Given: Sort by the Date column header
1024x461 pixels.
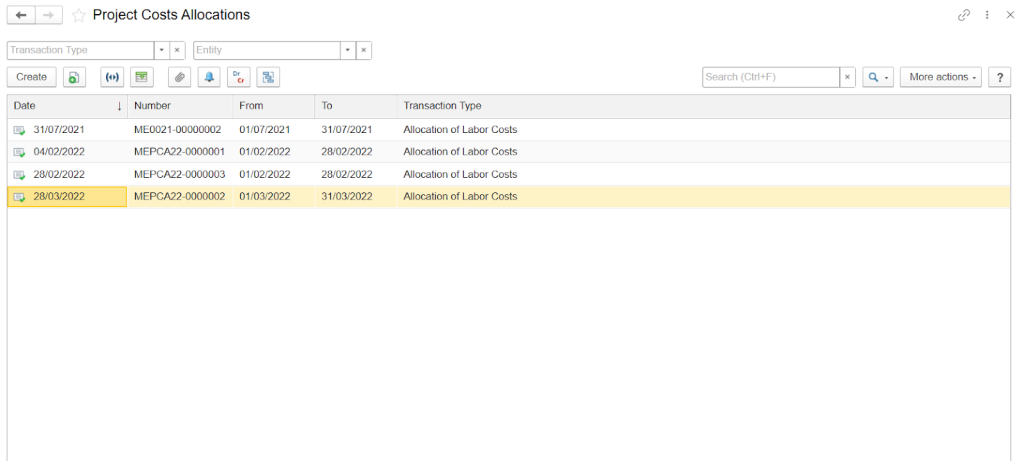Looking at the screenshot, I should [67, 106].
